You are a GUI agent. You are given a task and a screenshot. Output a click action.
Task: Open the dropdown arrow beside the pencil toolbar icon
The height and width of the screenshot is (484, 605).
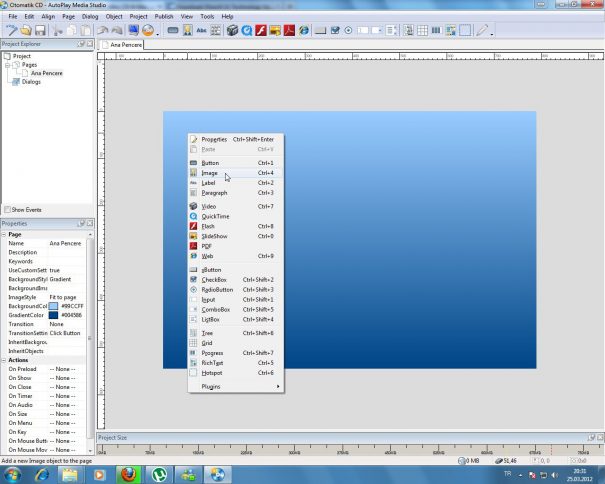[x=492, y=34]
